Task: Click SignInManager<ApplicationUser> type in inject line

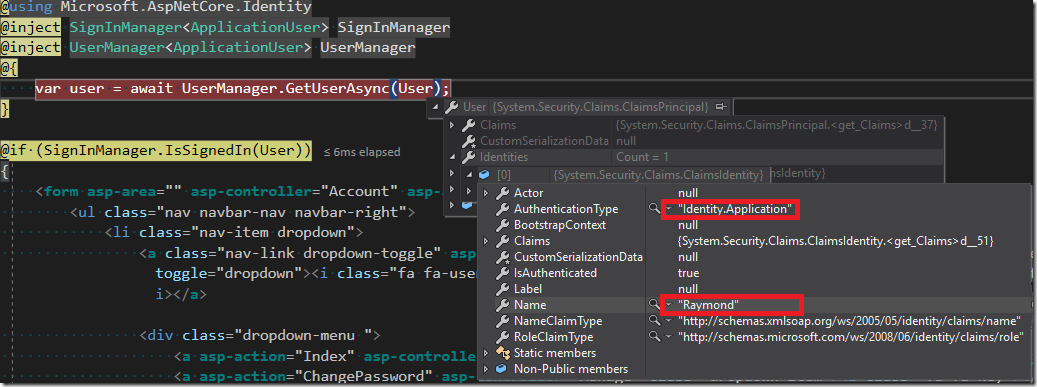Action: [x=200, y=28]
